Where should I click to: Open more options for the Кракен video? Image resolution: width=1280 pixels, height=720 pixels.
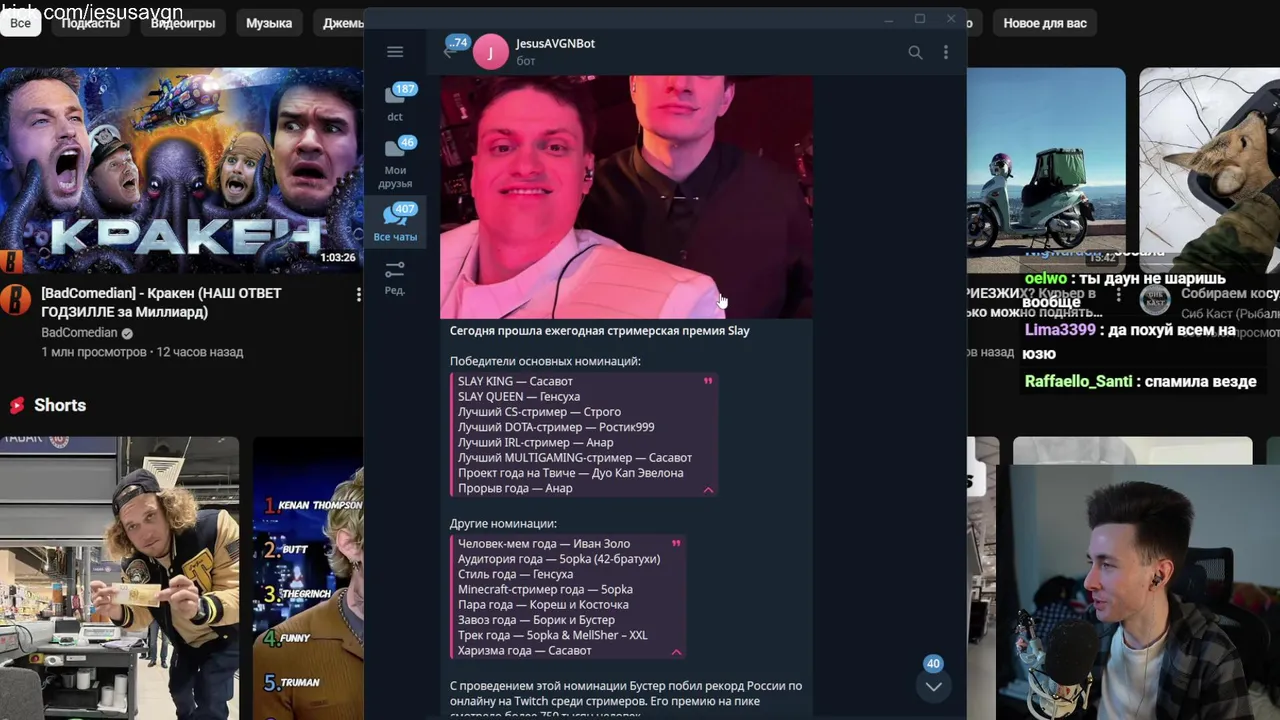tap(358, 294)
